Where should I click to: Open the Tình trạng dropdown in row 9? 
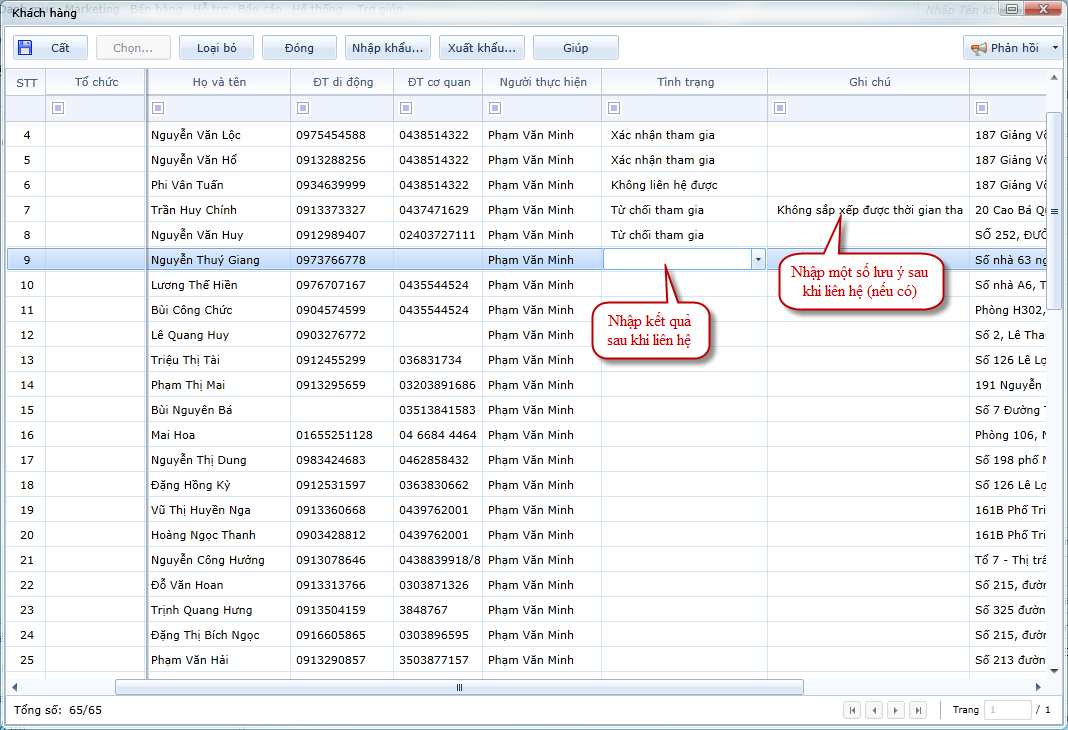click(x=758, y=260)
